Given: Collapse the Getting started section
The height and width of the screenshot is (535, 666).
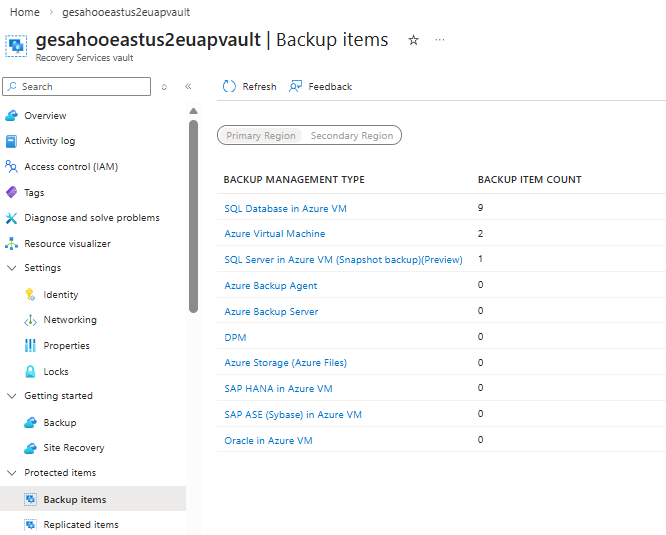Looking at the screenshot, I should pyautogui.click(x=12, y=396).
